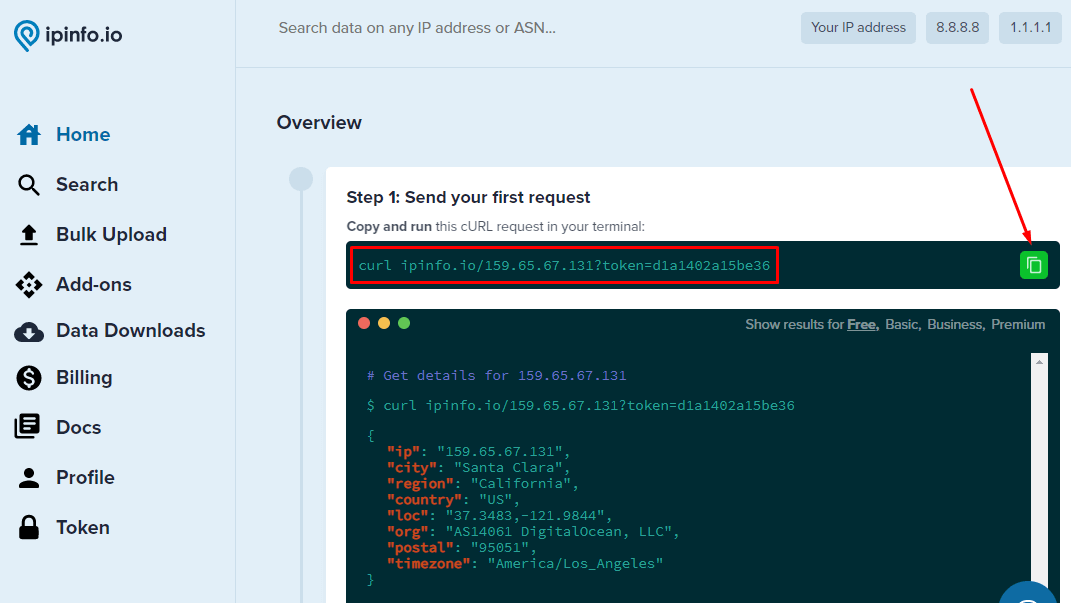Open the Home menu item
Viewport: 1071px width, 603px height.
click(x=83, y=135)
